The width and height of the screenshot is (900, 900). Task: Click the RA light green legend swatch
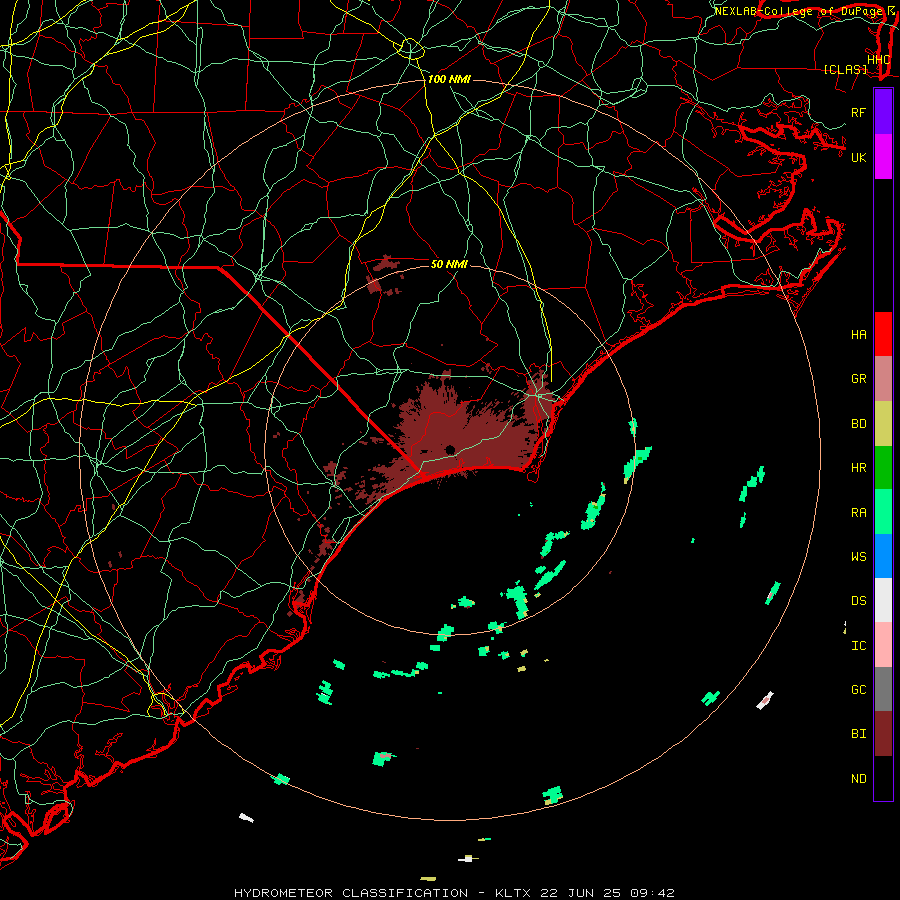click(883, 512)
